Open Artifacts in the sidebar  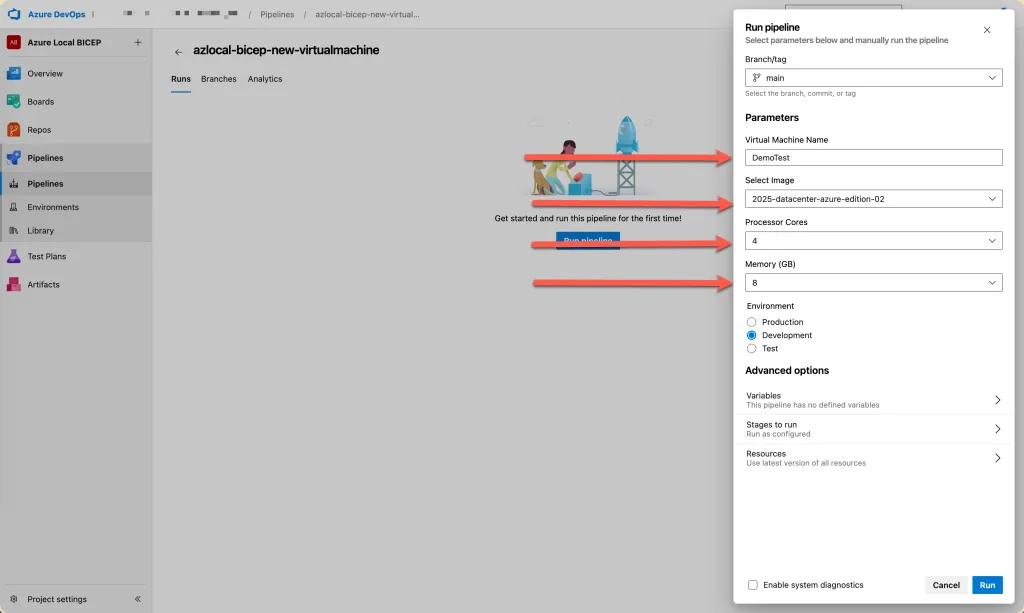tap(43, 285)
